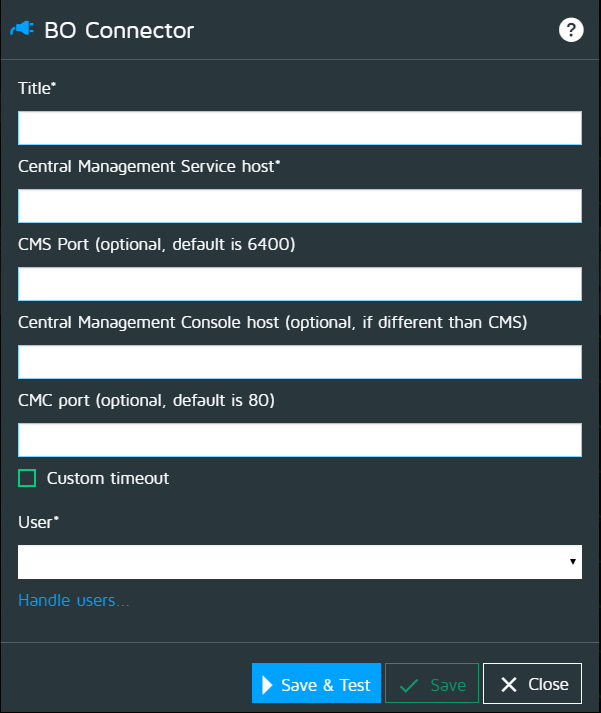Focus the CMC port input field
The width and height of the screenshot is (601, 713).
pyautogui.click(x=299, y=440)
